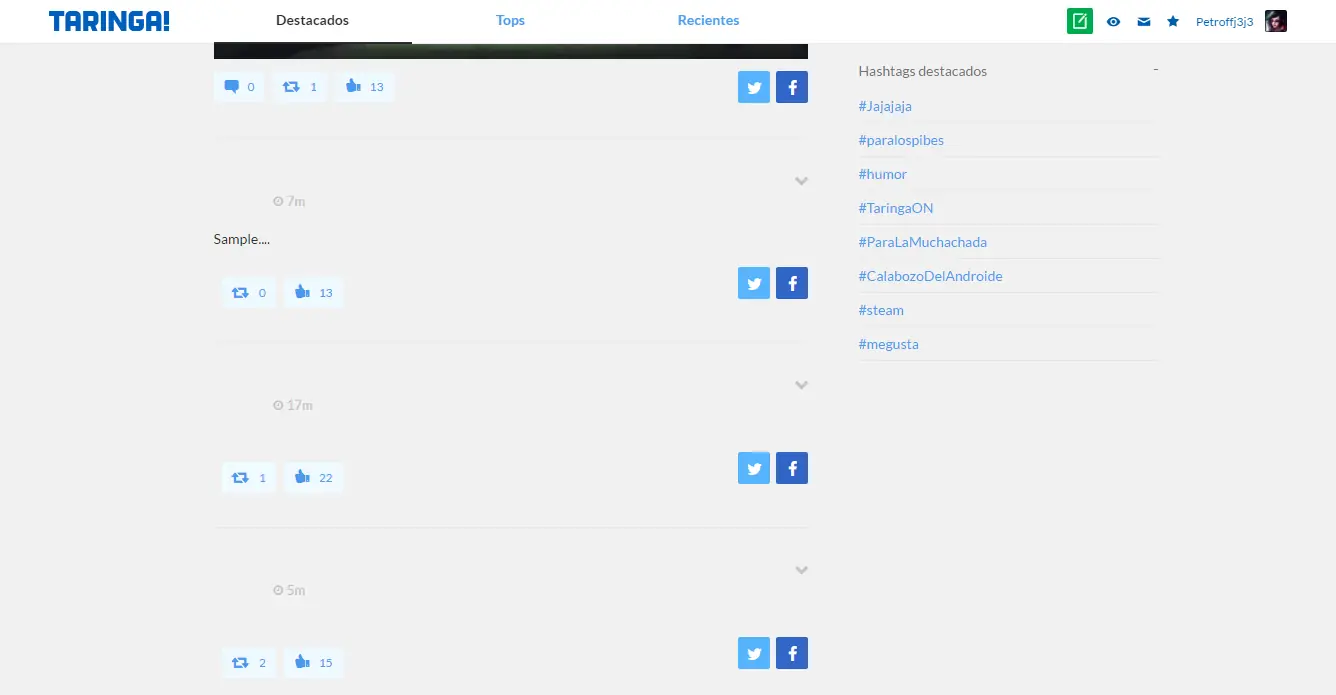Viewport: 1336px width, 695px height.
Task: Open comments button showing 0
Action: point(240,87)
